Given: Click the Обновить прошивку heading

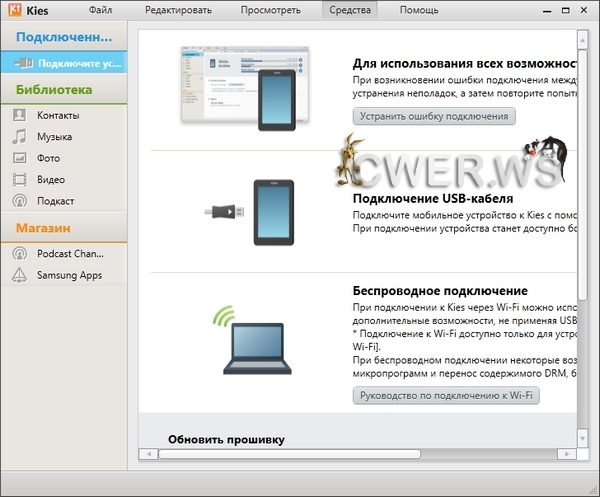Looking at the screenshot, I should [x=227, y=440].
